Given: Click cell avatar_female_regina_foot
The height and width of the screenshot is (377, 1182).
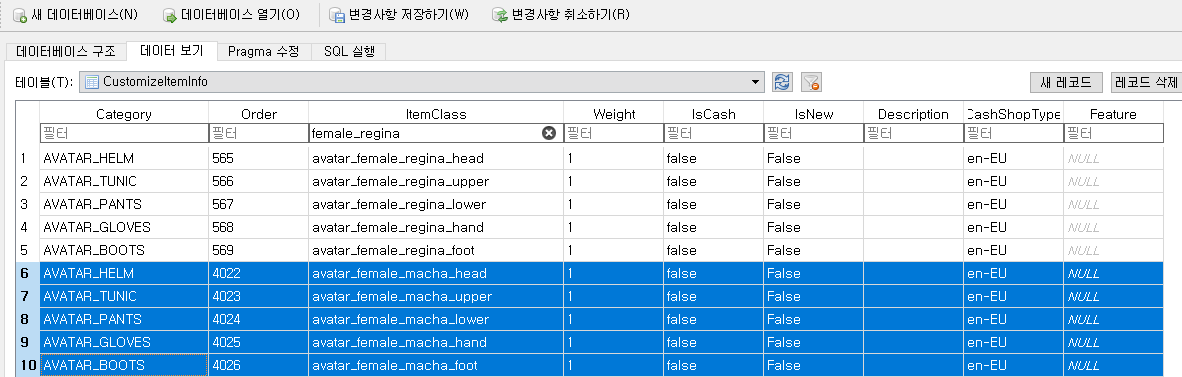Looking at the screenshot, I should (436, 250).
